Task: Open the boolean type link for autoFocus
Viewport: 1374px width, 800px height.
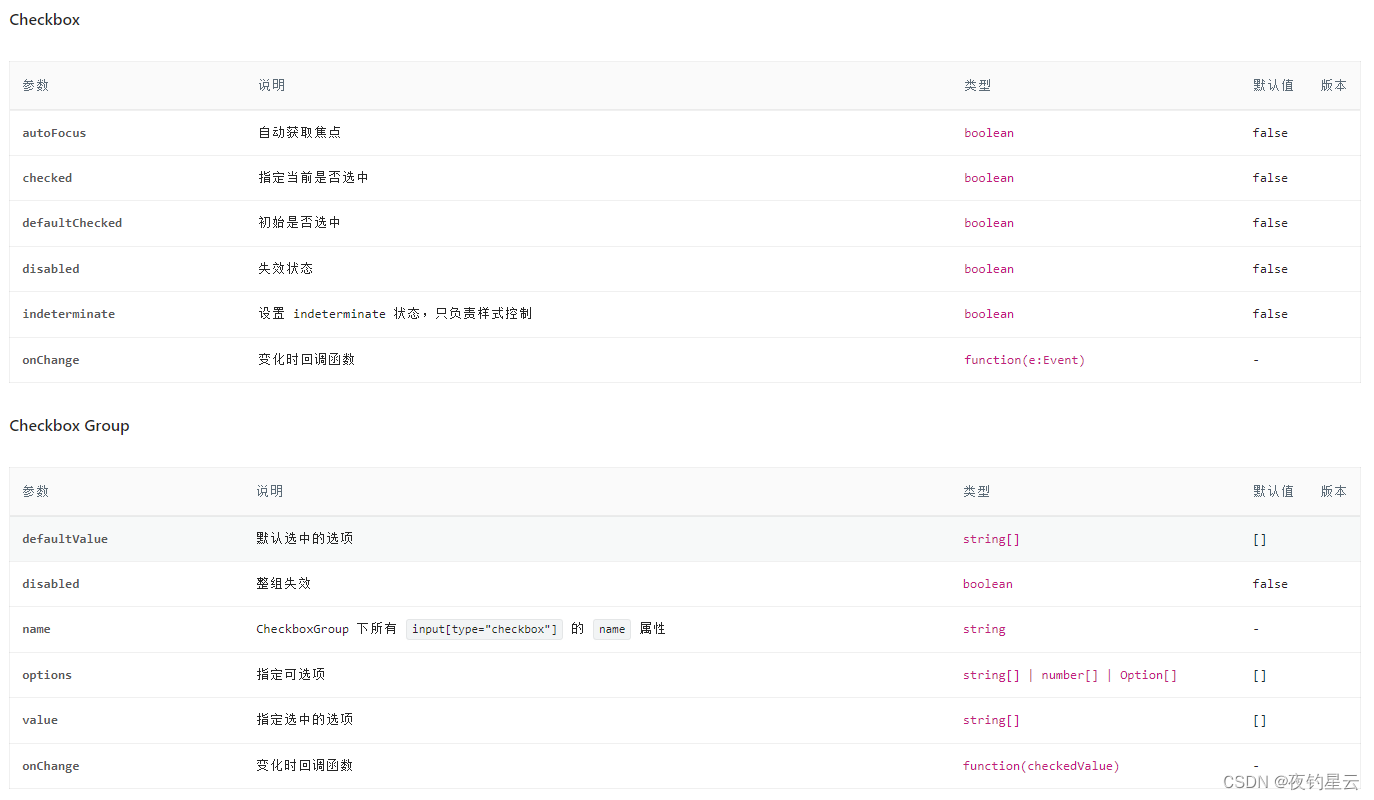Action: point(988,132)
